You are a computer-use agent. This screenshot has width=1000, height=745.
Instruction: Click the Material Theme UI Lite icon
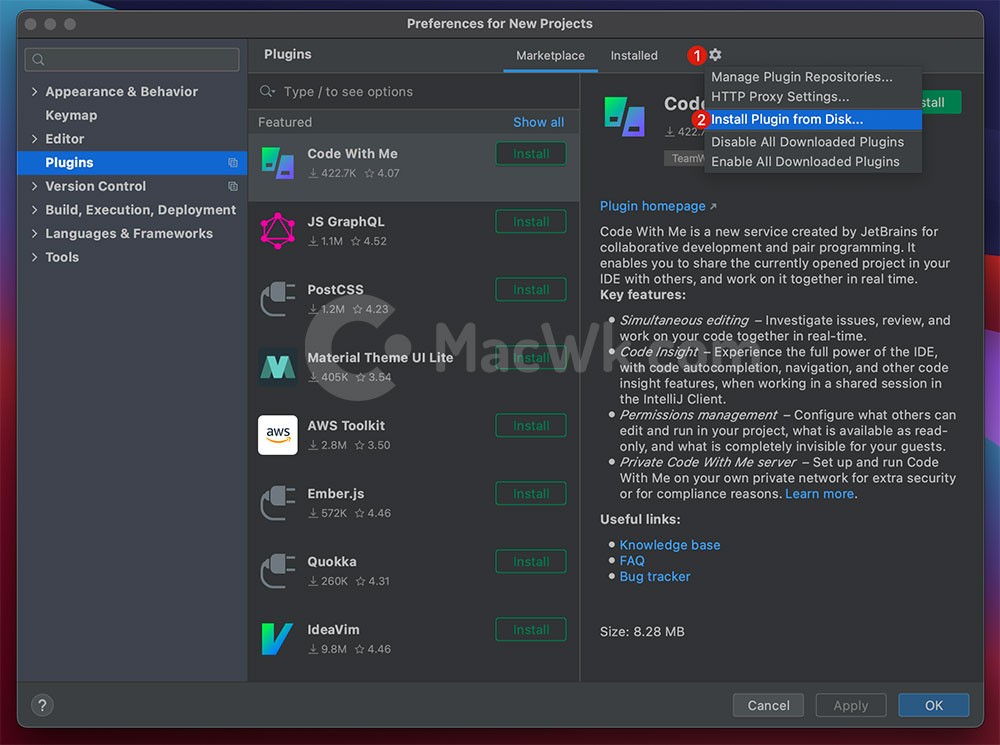(x=277, y=367)
